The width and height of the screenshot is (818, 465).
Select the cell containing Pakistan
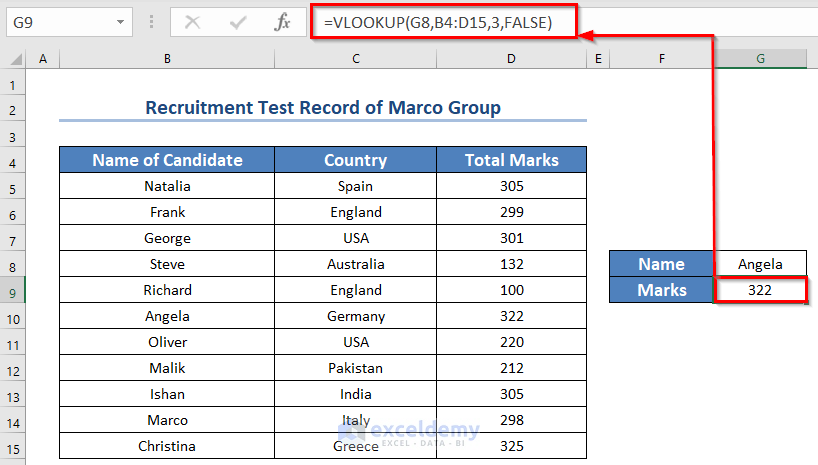tap(355, 368)
